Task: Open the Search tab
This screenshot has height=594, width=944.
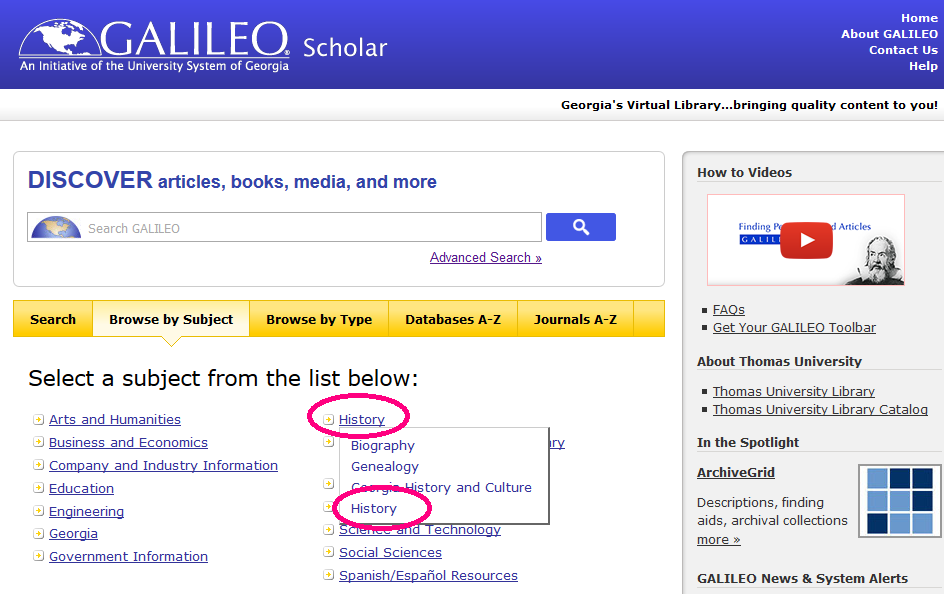Action: tap(53, 319)
